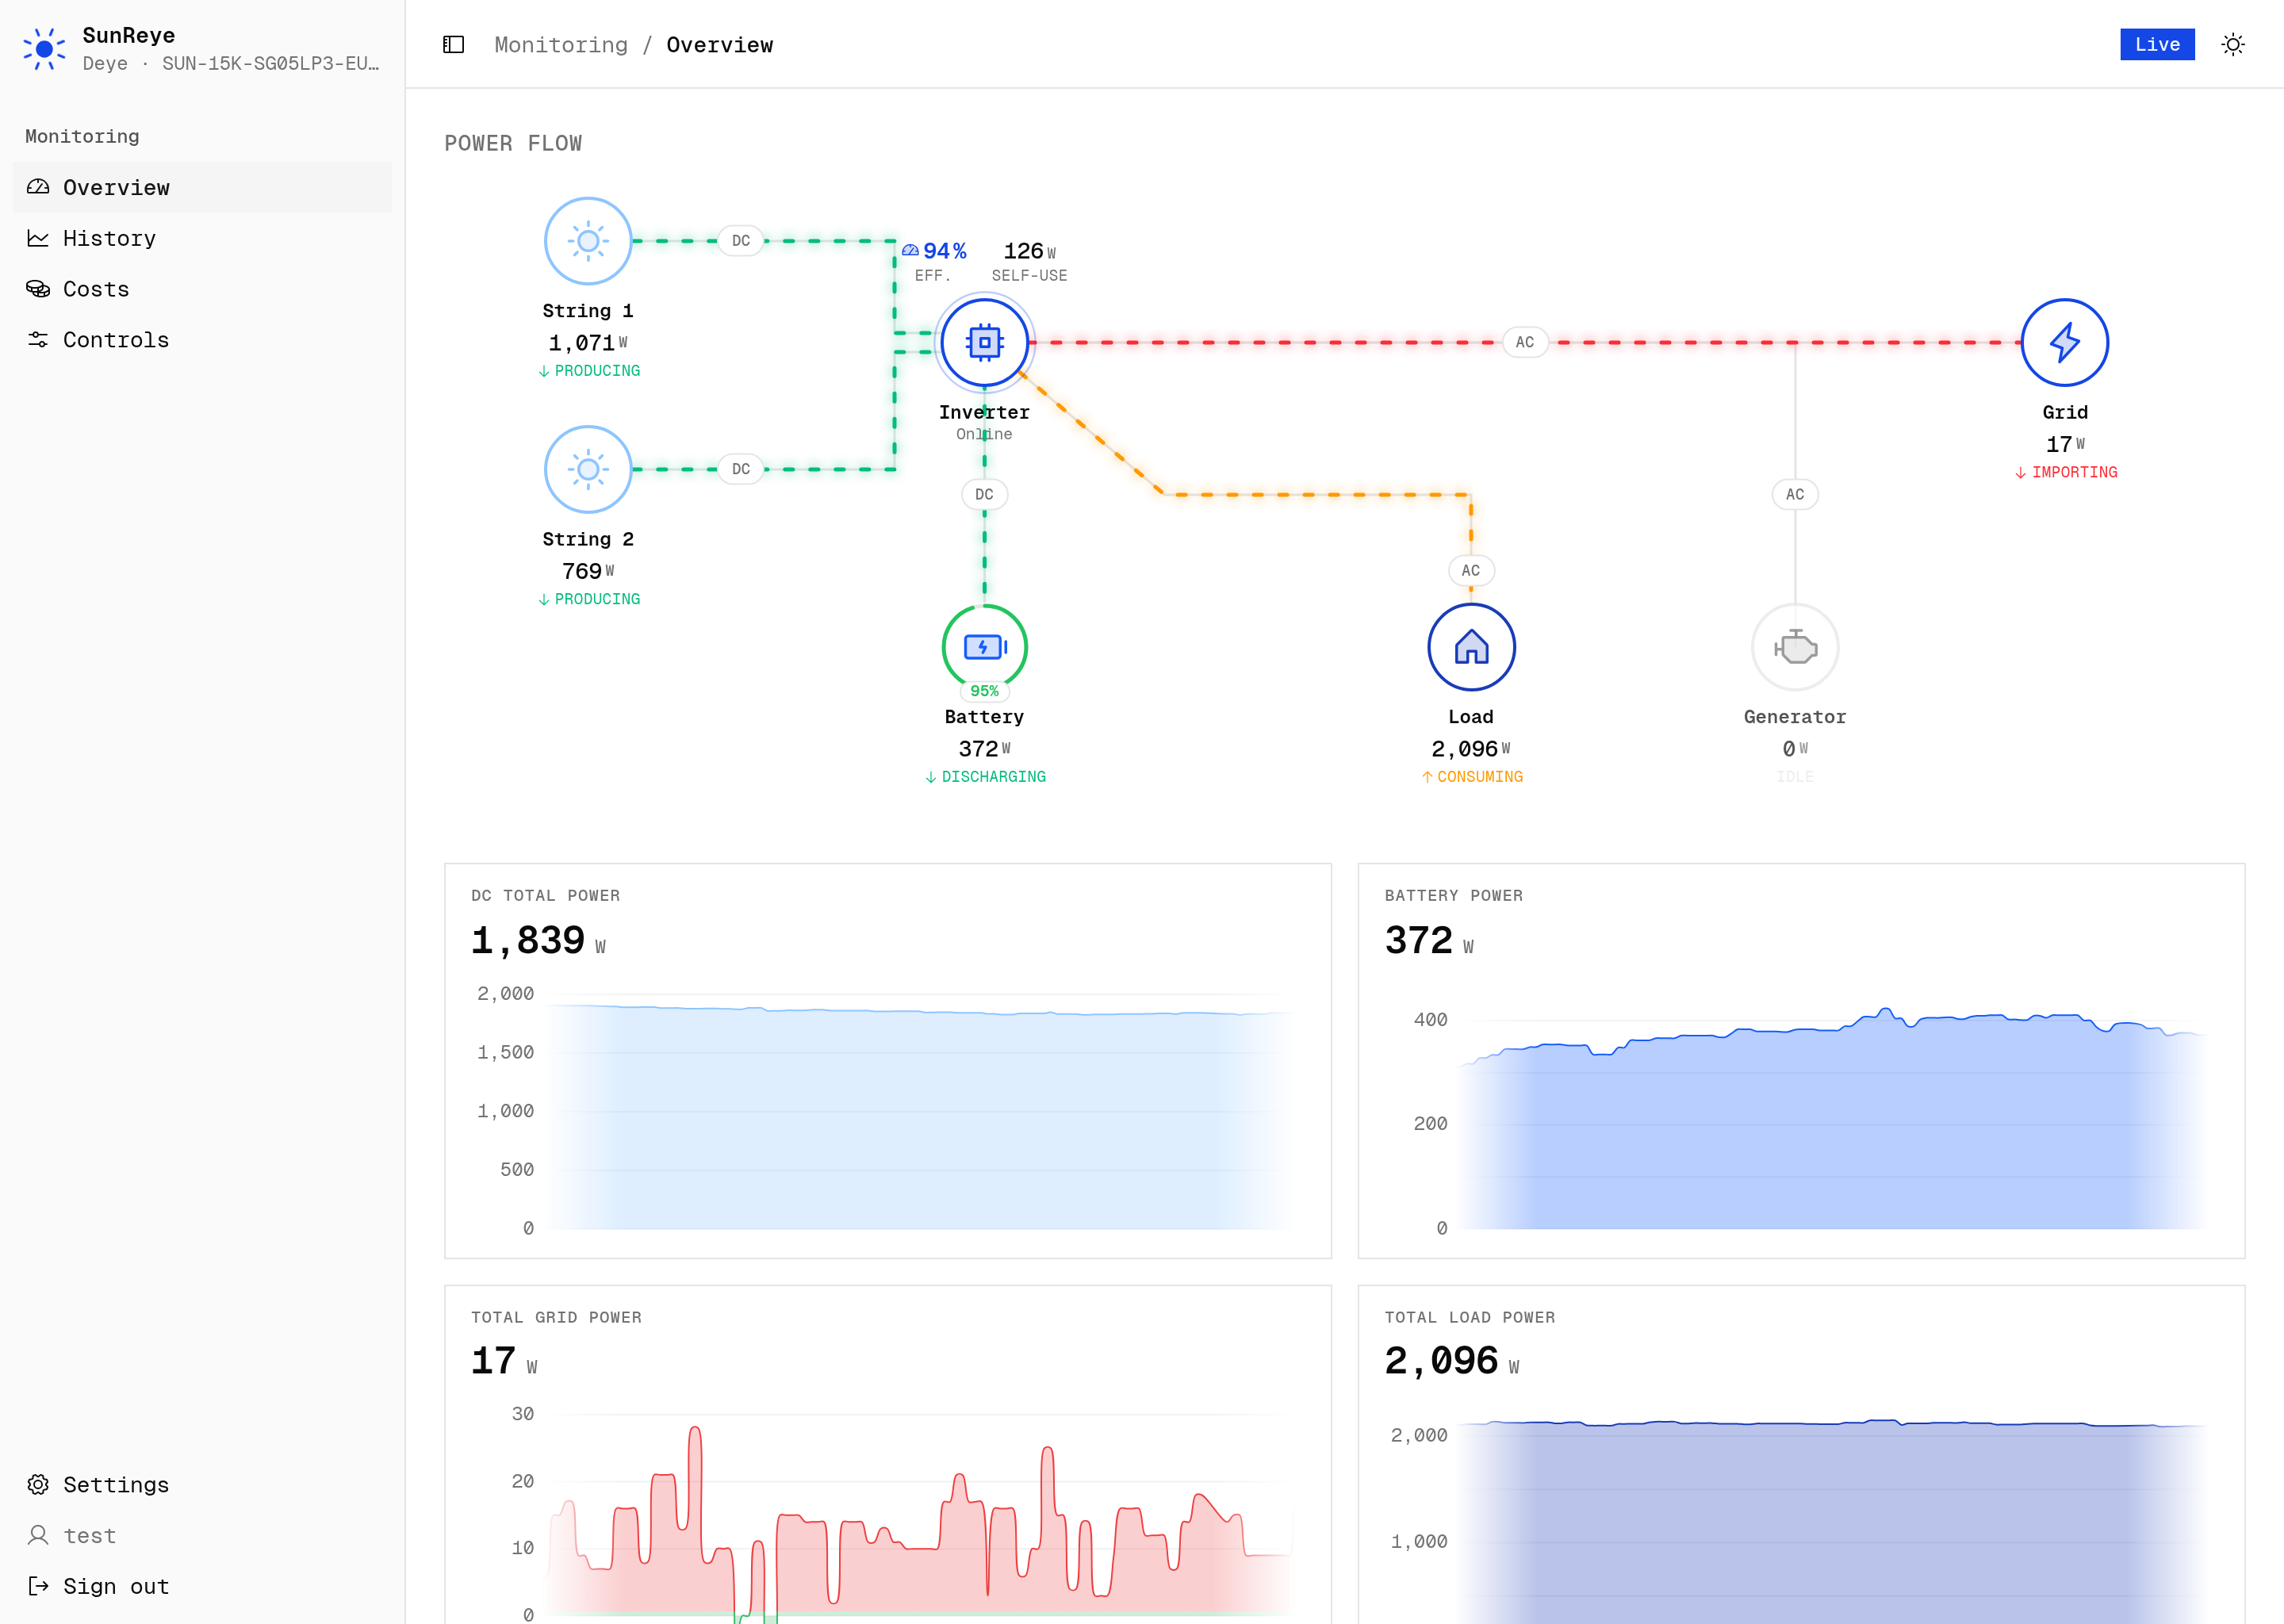This screenshot has height=1624, width=2284.
Task: Click the Costs coins icon
Action: pyautogui.click(x=38, y=289)
